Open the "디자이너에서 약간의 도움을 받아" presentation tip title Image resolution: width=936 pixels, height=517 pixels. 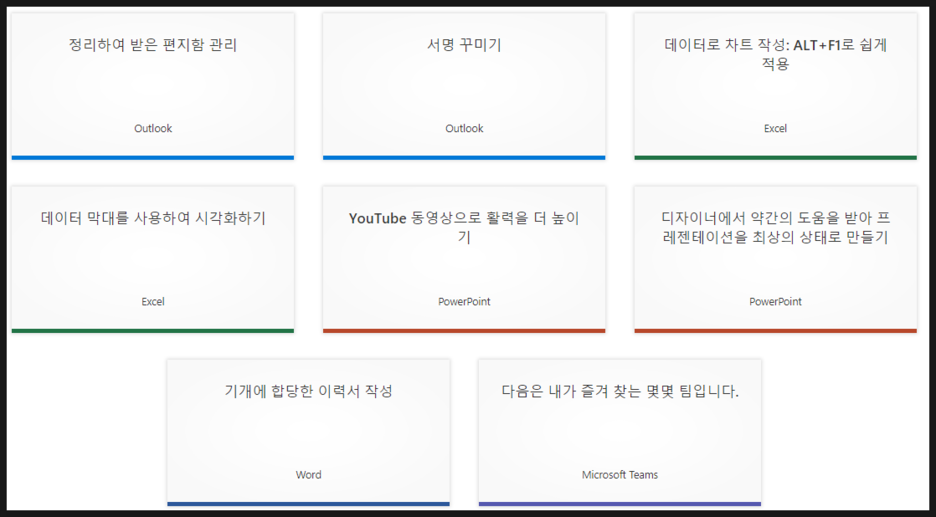pos(775,227)
